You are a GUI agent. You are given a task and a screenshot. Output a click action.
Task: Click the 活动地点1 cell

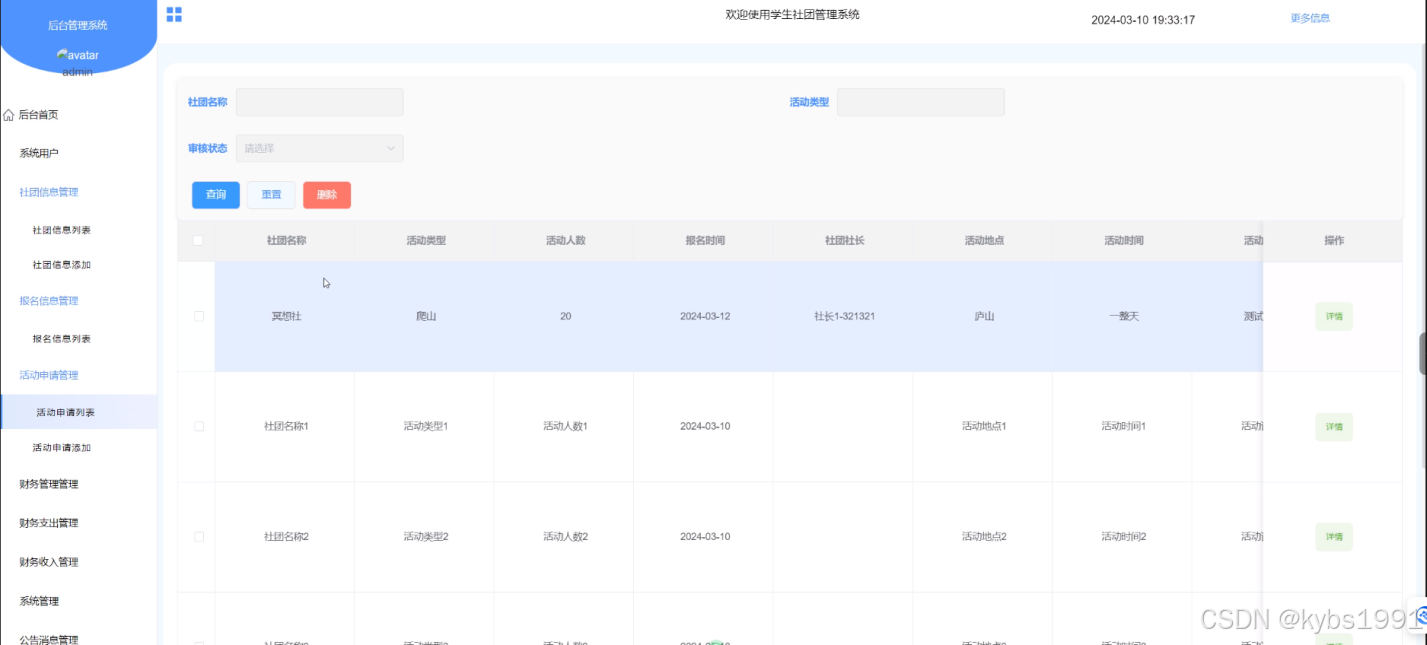click(984, 426)
